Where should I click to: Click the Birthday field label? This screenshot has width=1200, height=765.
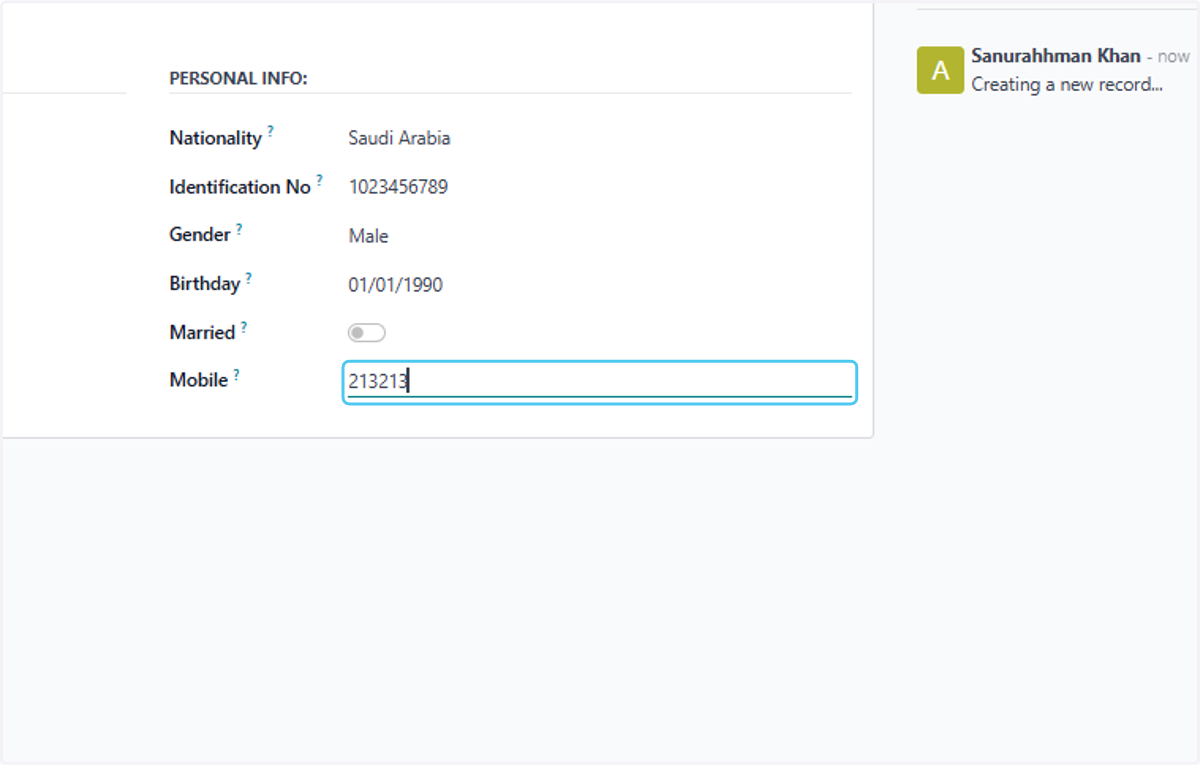point(205,284)
